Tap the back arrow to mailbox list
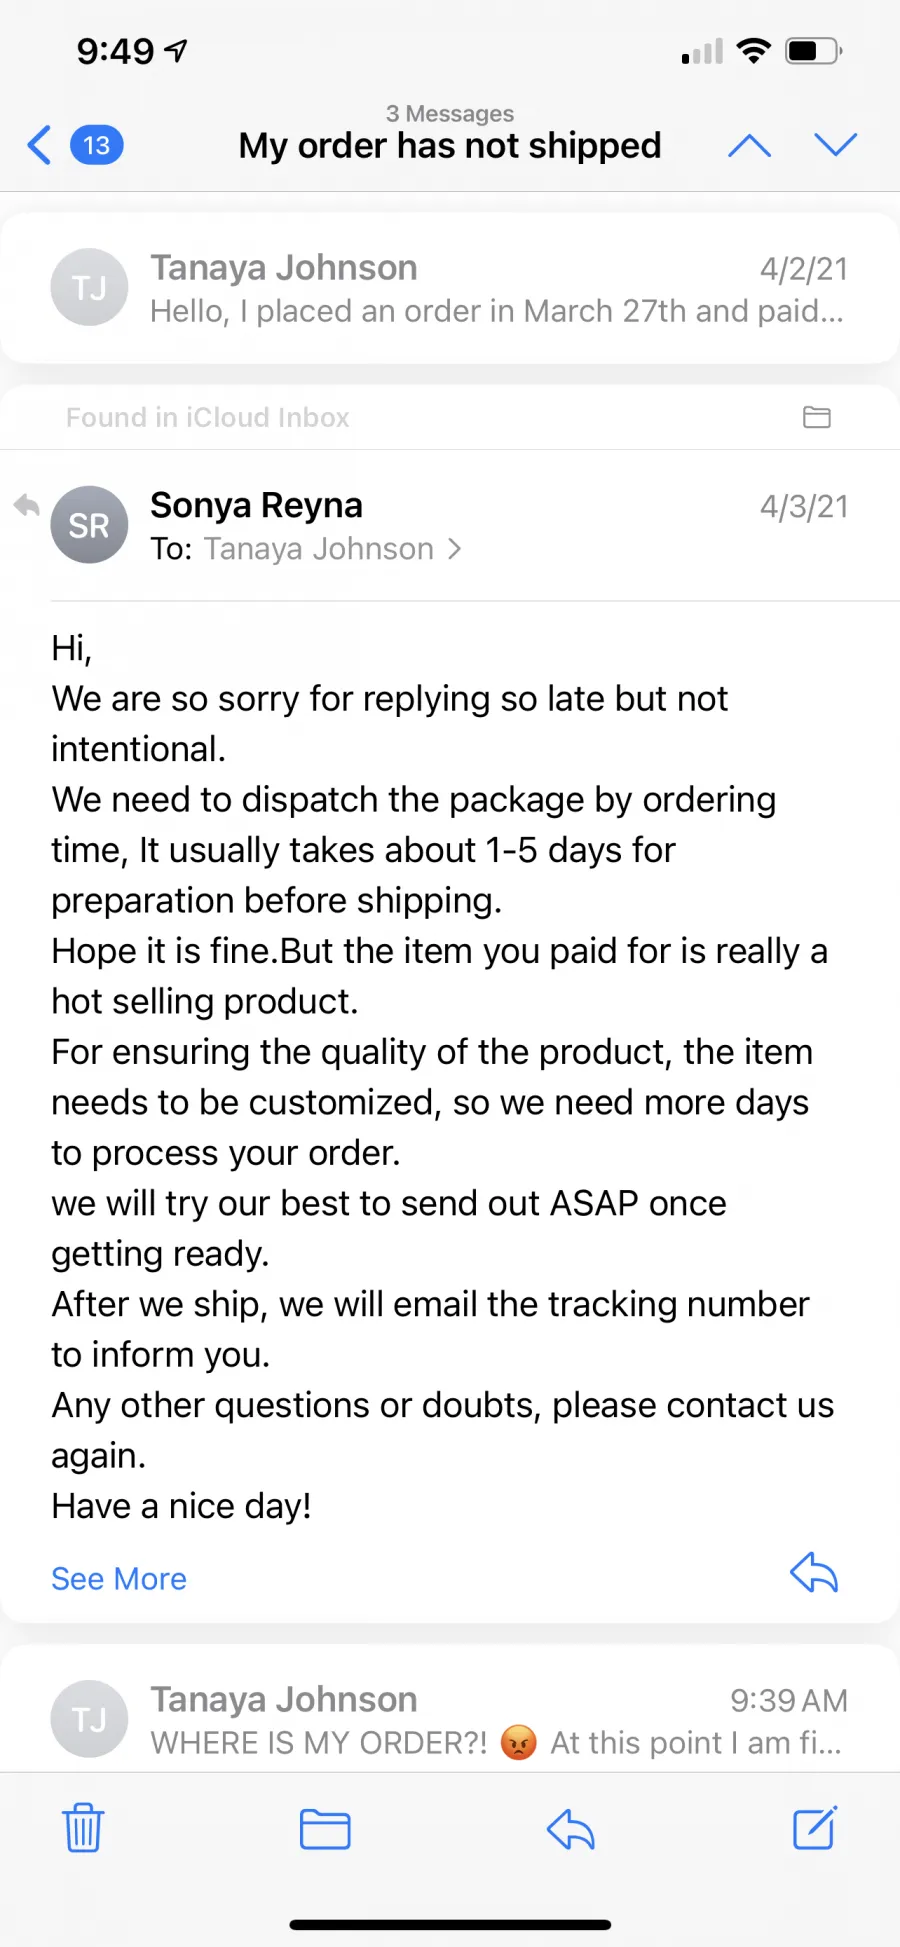 coord(39,145)
